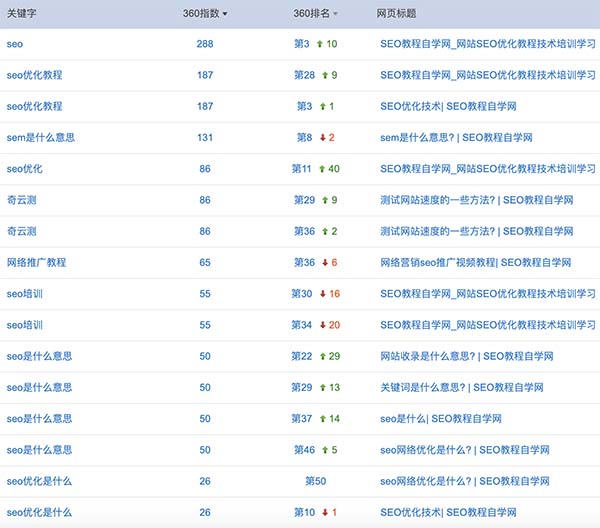Sort by 360排名 using its header arrow
Viewport: 600px width, 528px height.
(335, 14)
